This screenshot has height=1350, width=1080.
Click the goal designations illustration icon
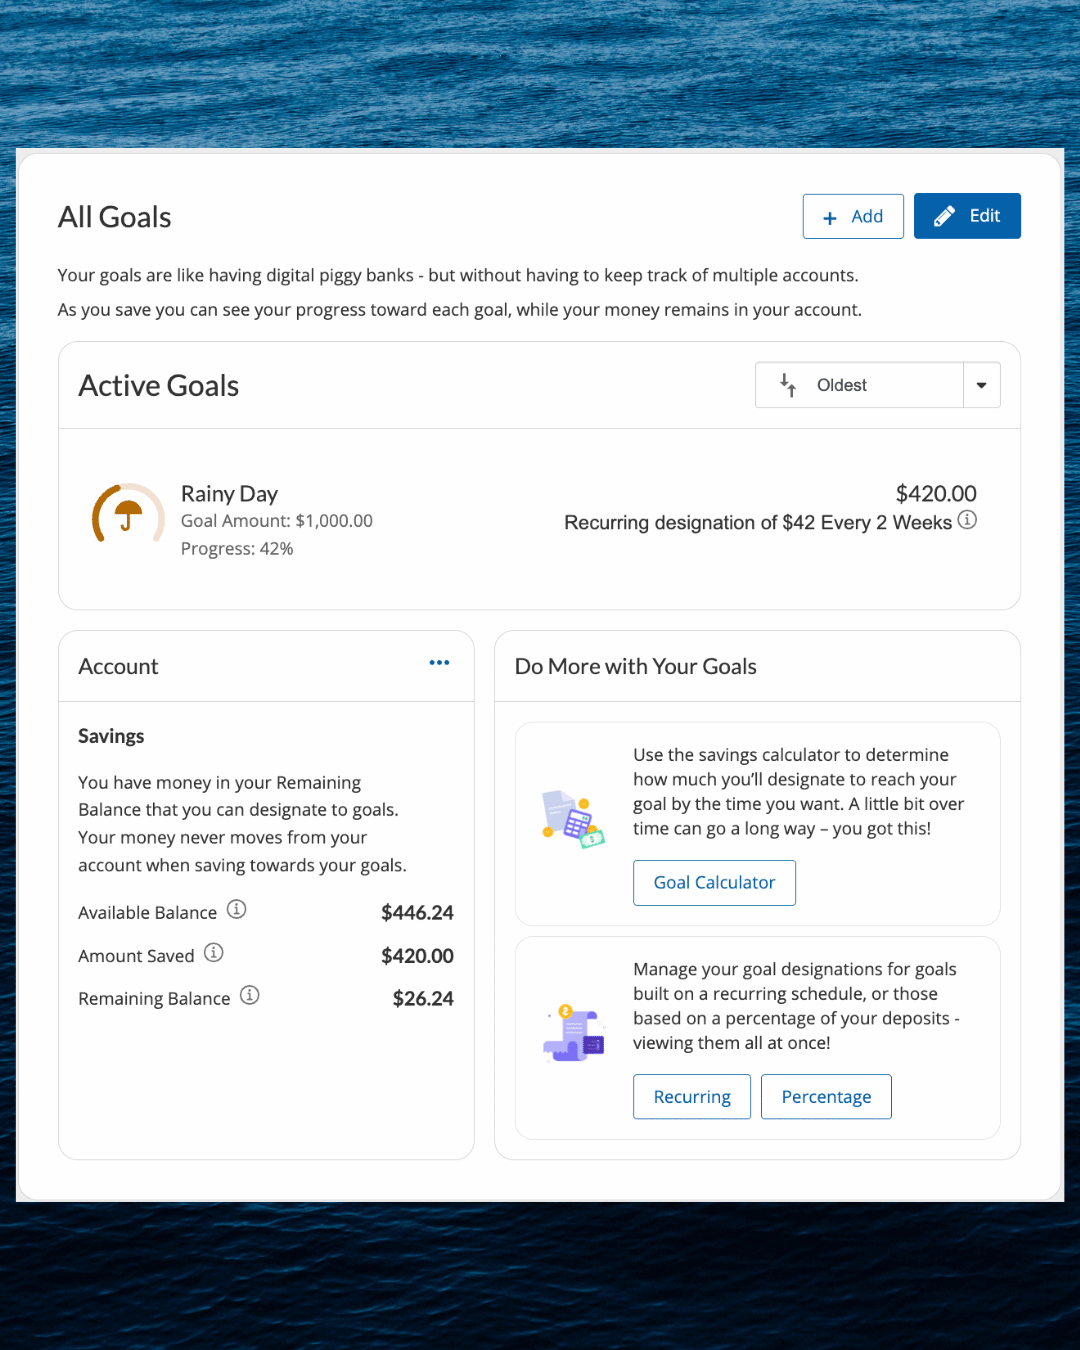[x=573, y=1033]
